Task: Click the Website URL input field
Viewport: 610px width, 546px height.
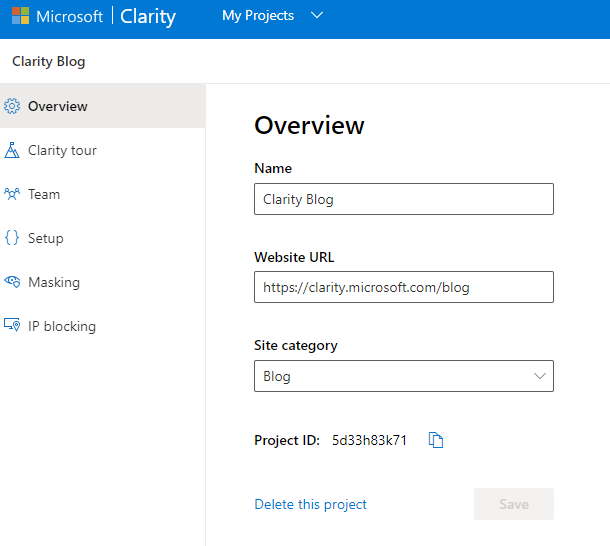Action: pos(404,287)
